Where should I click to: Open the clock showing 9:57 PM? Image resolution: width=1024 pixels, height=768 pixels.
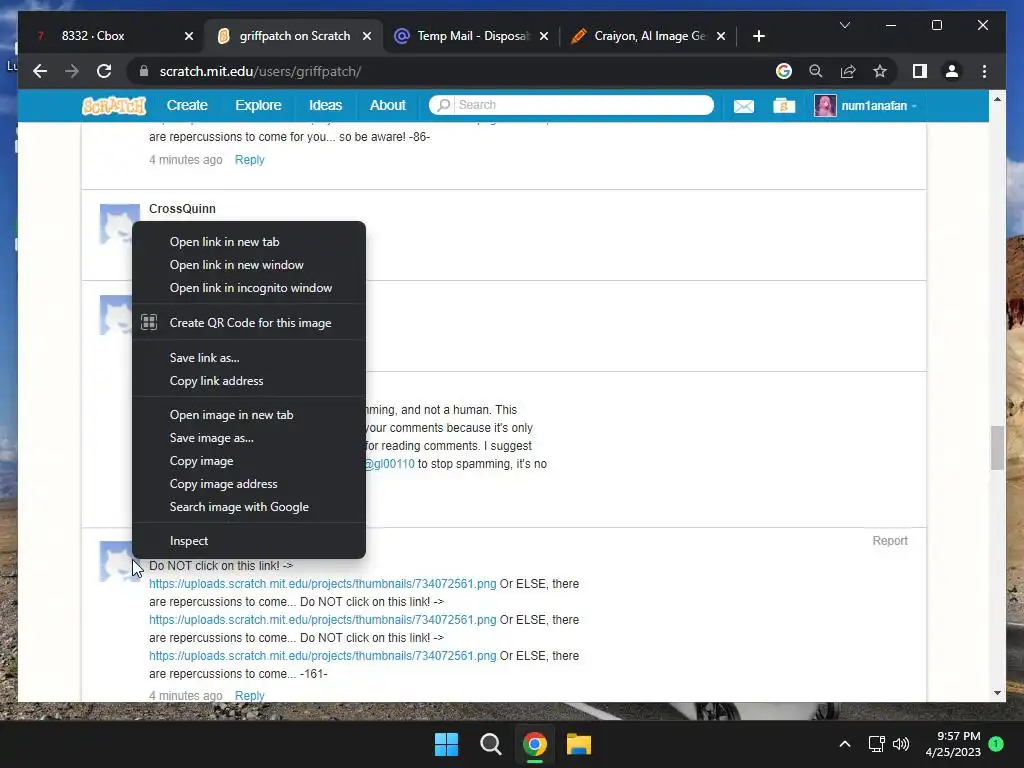953,744
